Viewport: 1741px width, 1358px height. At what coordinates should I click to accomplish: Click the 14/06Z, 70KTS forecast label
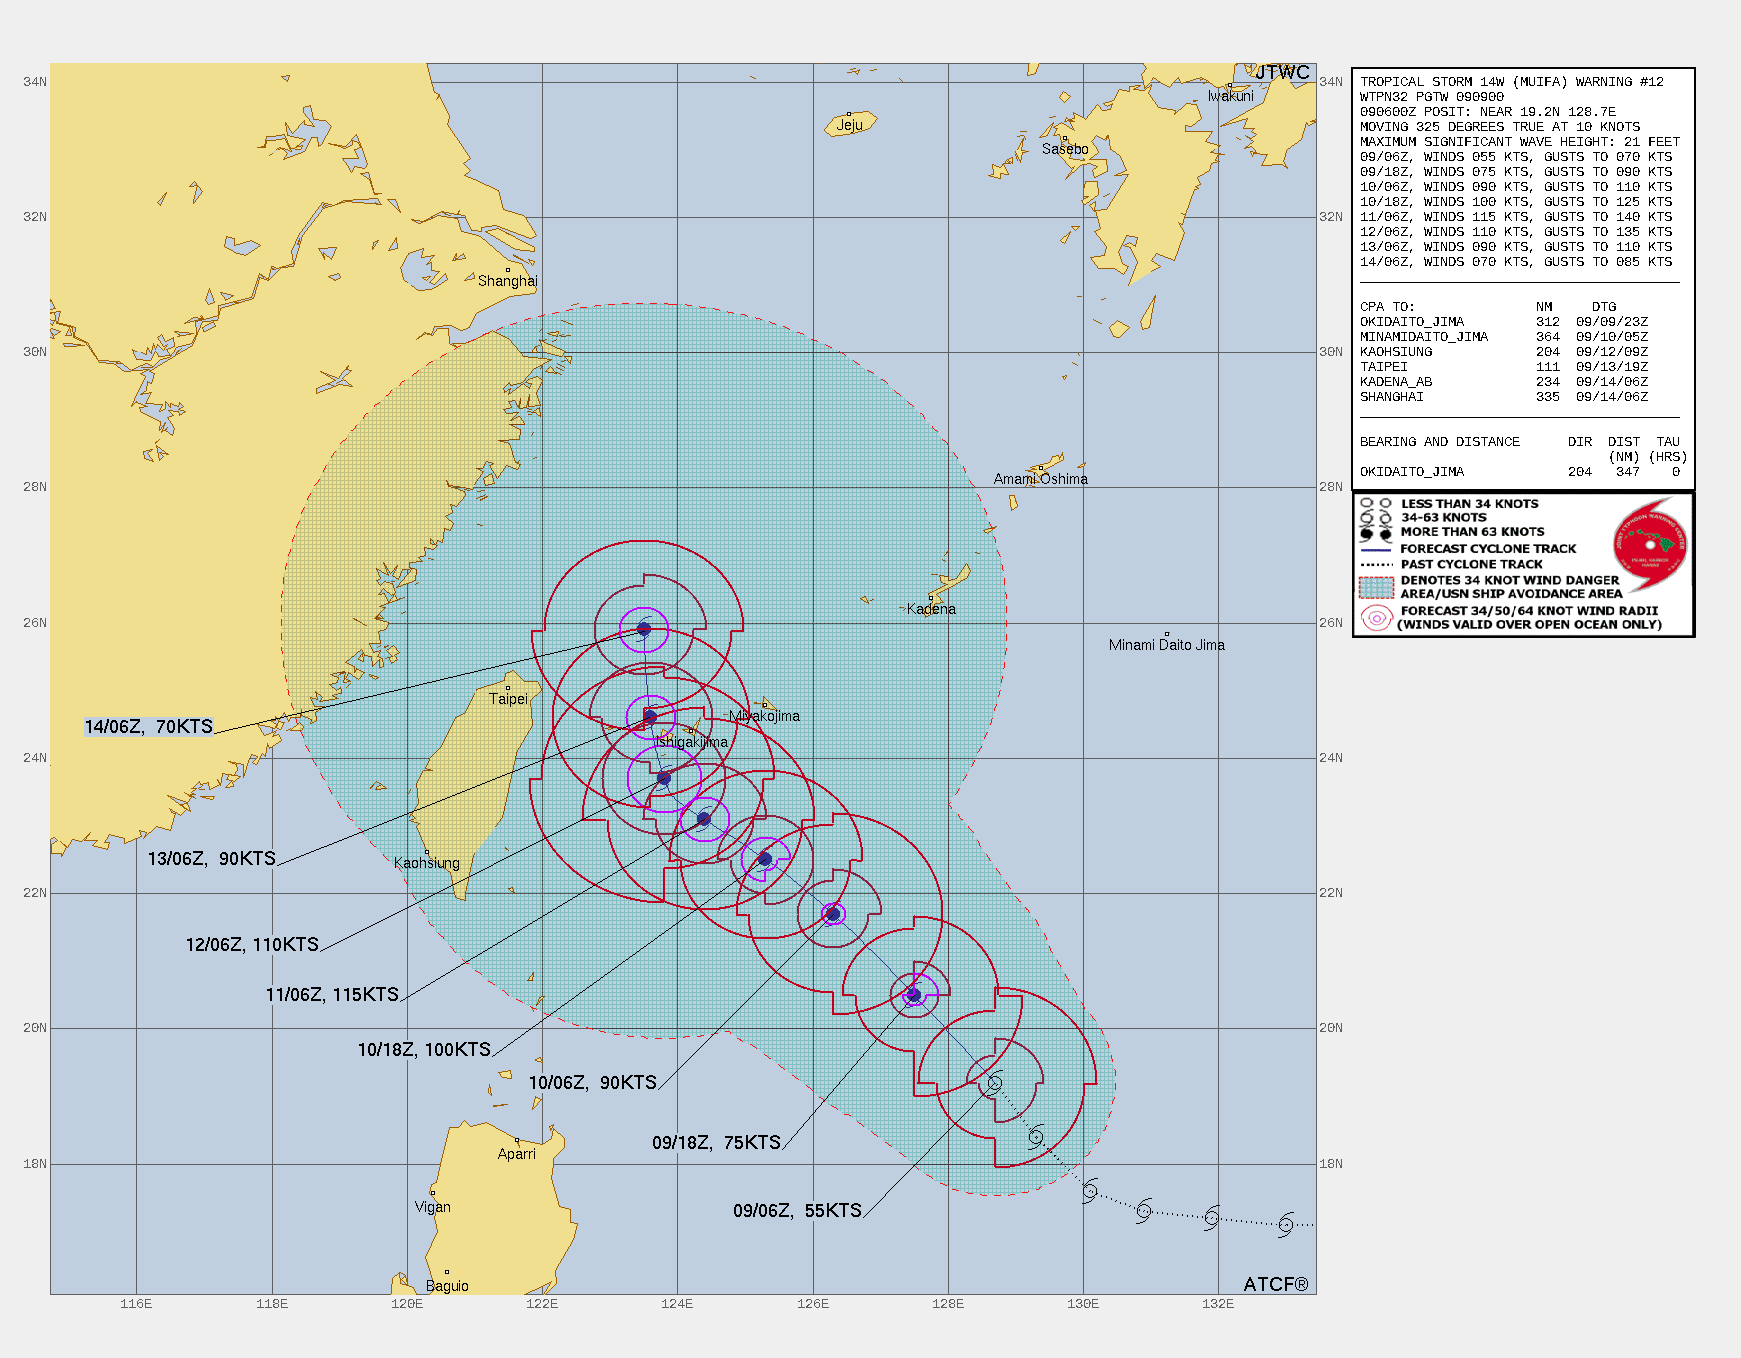click(x=149, y=727)
